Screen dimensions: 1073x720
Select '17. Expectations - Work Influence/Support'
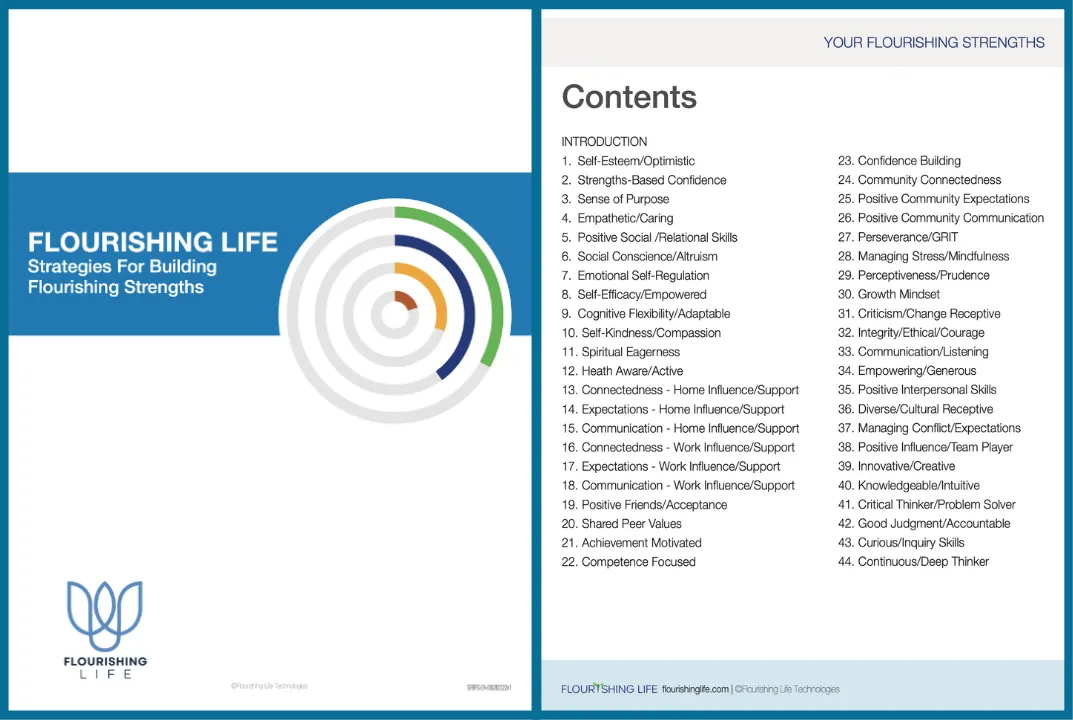(671, 466)
